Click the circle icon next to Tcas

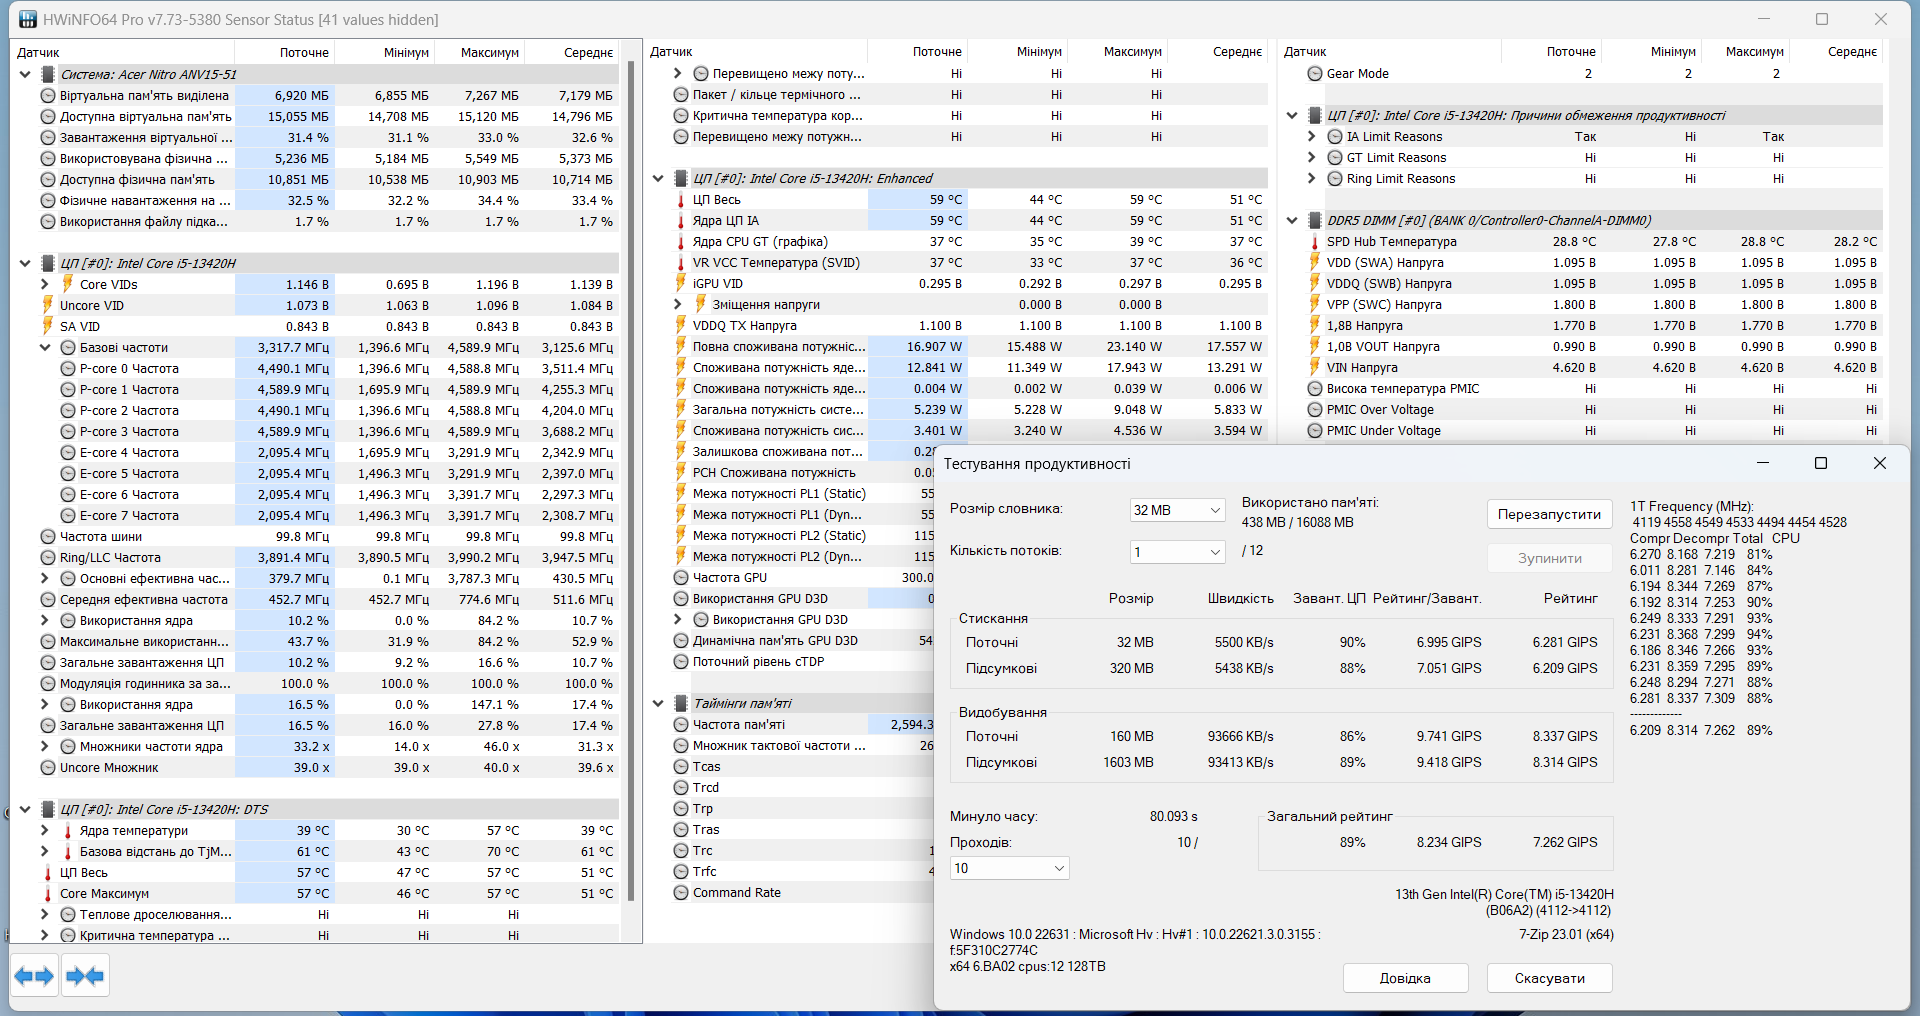coord(681,766)
